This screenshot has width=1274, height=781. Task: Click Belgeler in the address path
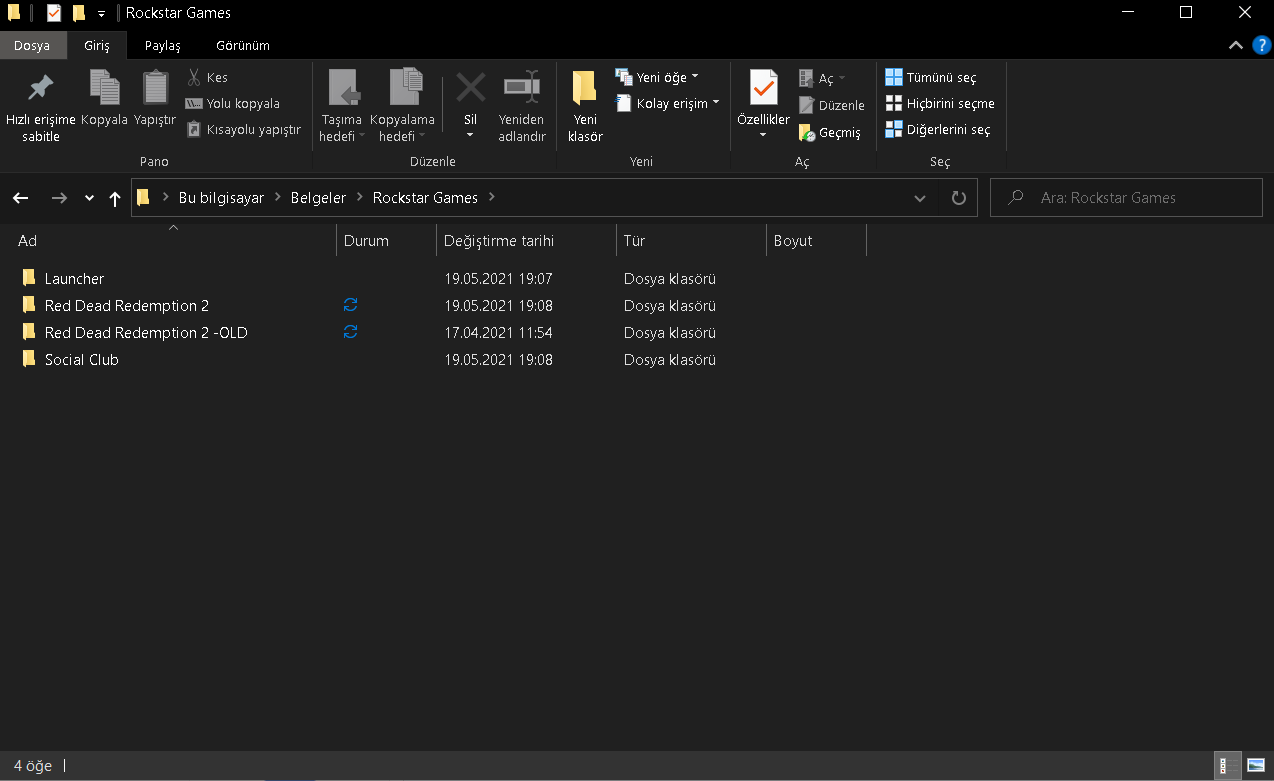coord(318,198)
